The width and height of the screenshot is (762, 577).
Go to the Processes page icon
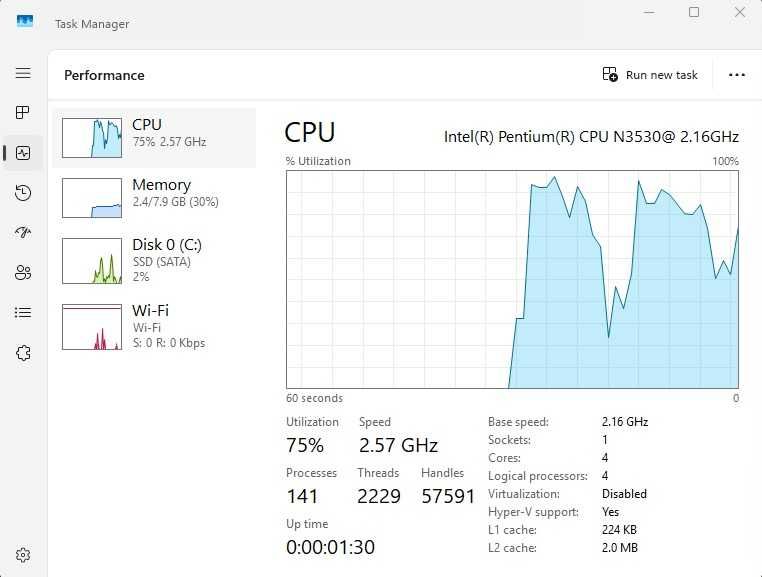tap(23, 113)
